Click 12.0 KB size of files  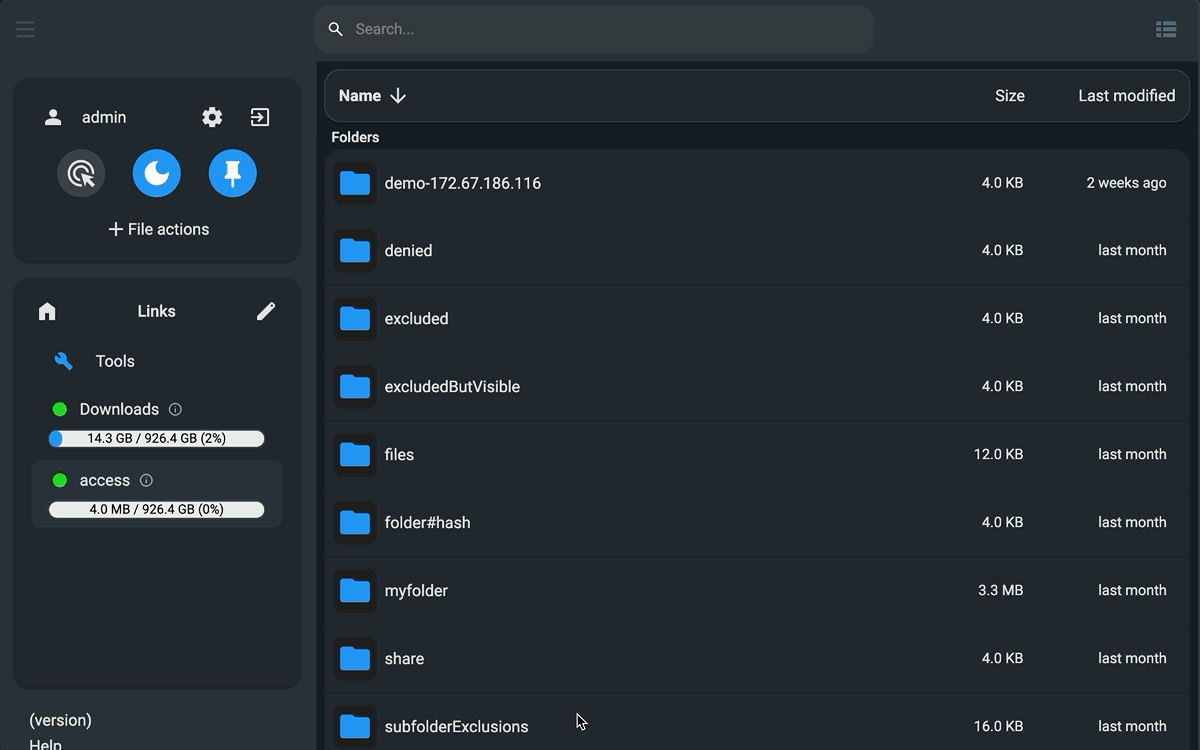[998, 454]
